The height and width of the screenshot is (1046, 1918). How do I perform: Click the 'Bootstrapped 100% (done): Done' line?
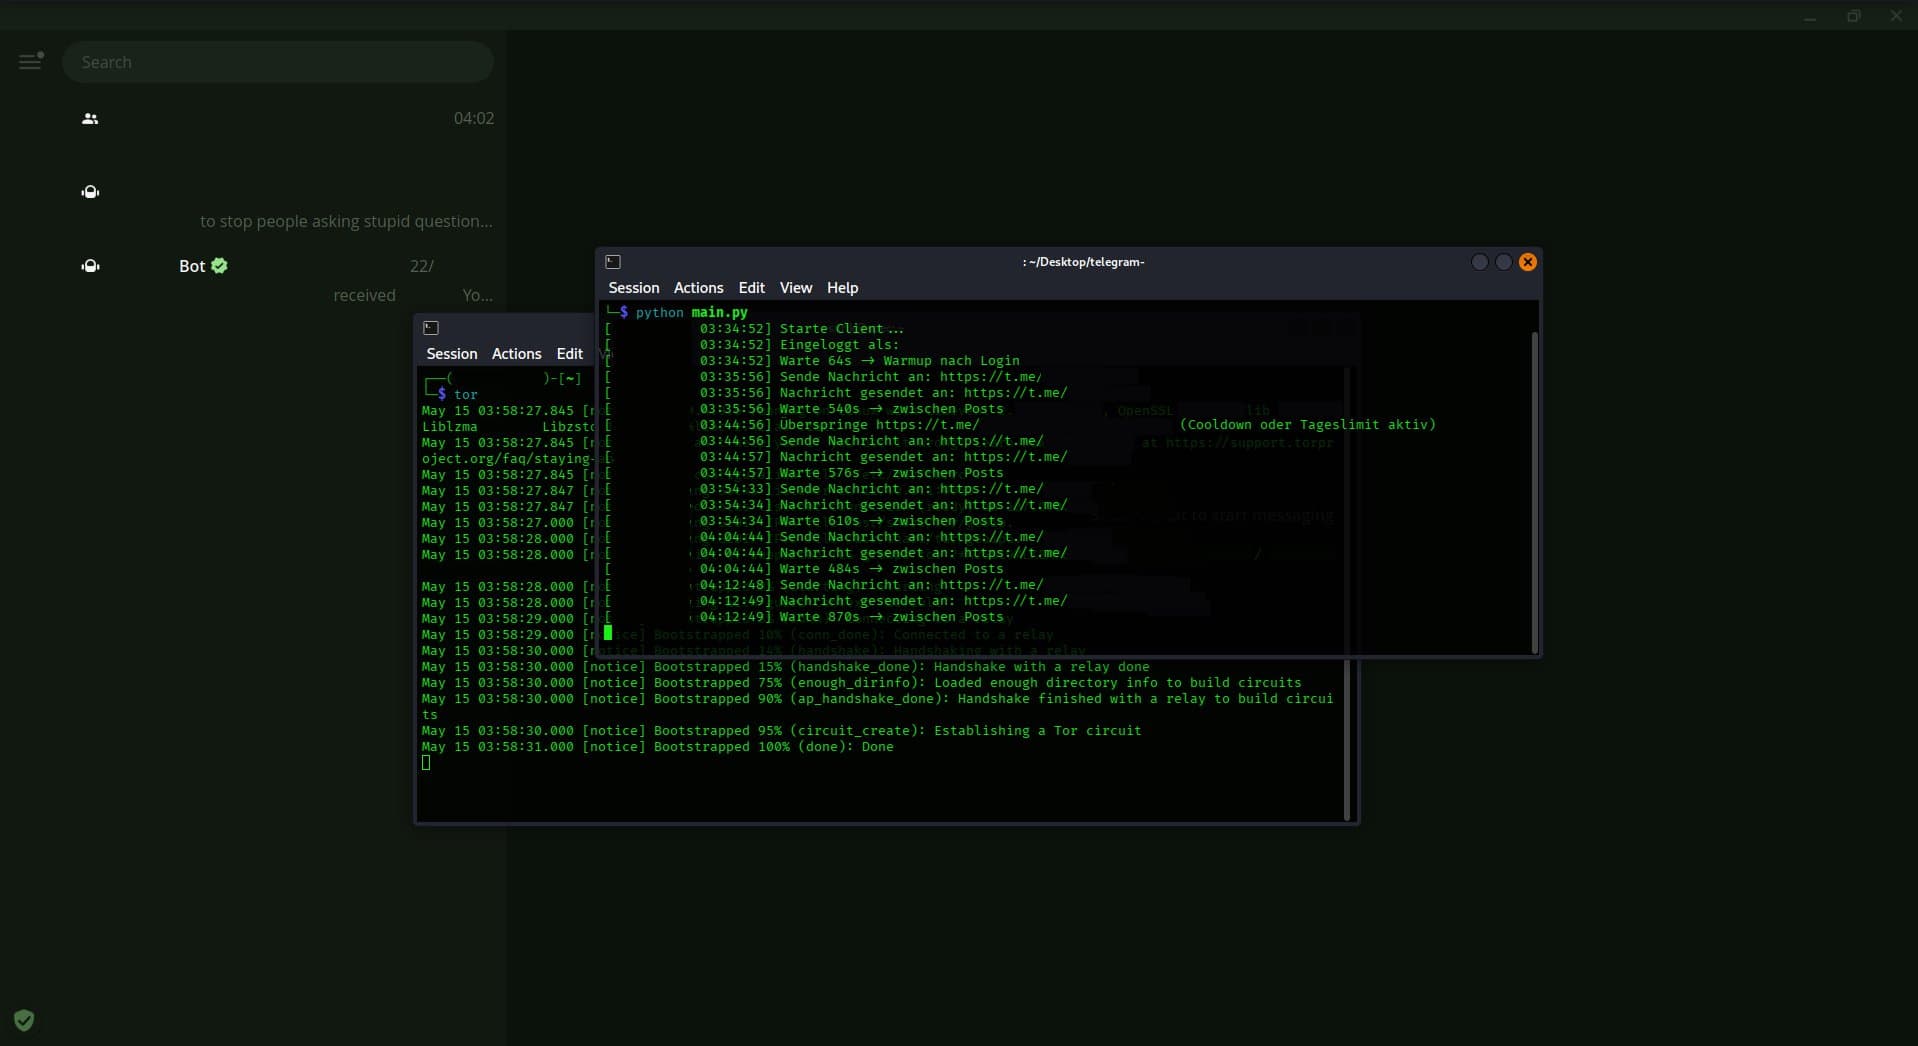pos(657,747)
